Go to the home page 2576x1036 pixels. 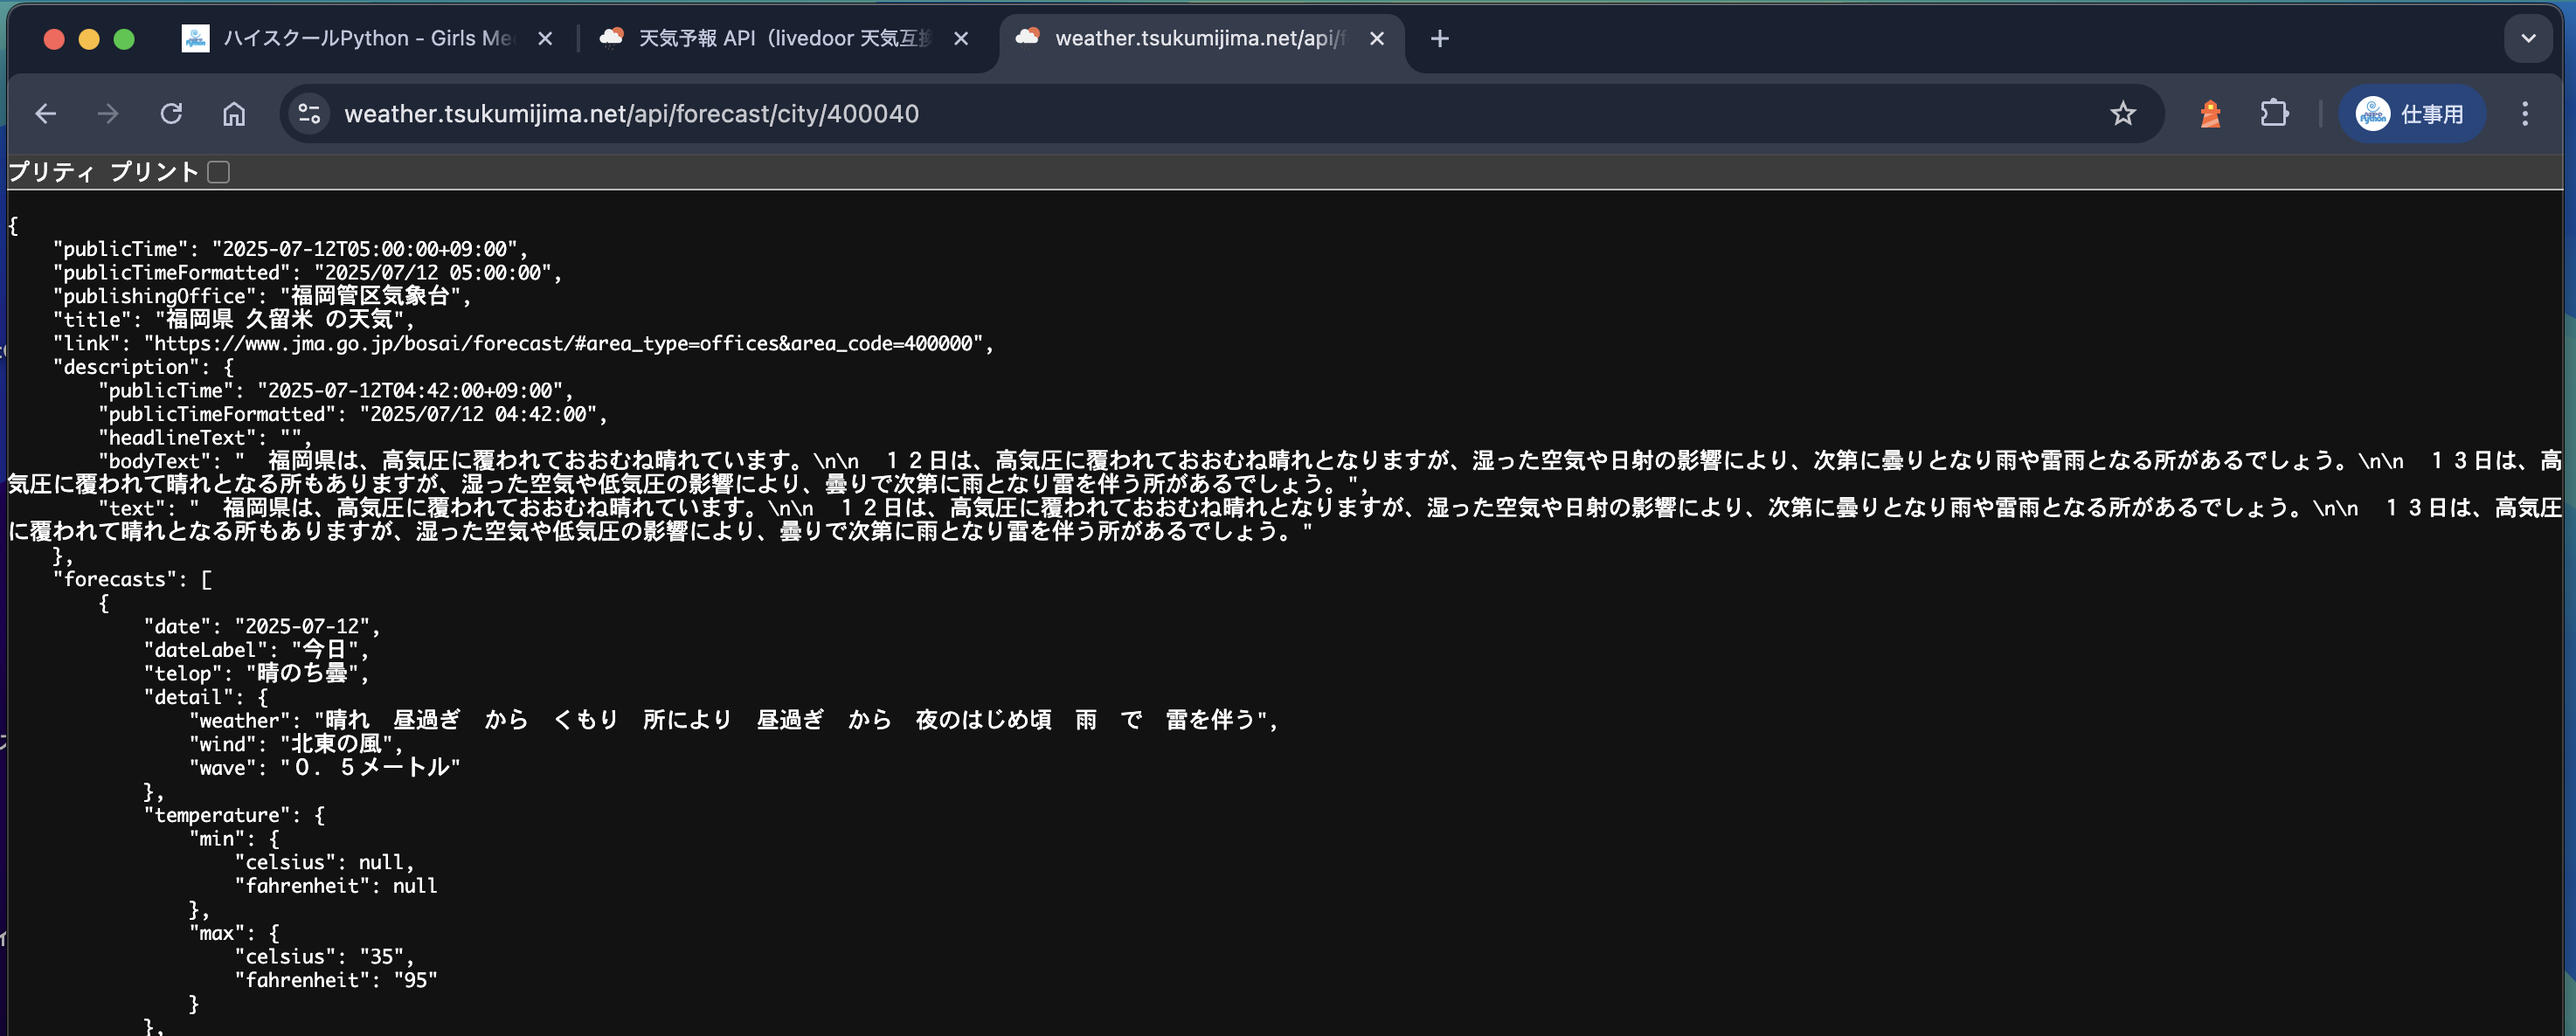[234, 114]
